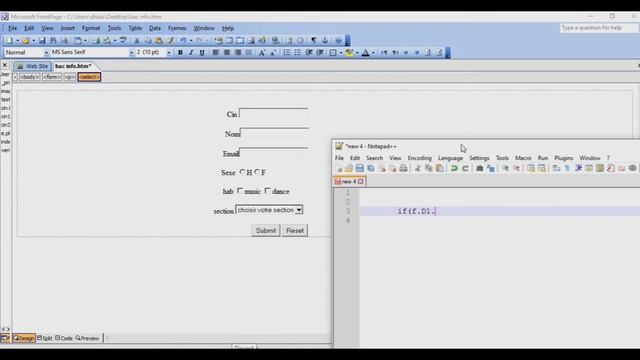640x360 pixels.
Task: Open Notepad++ Language menu
Action: point(450,158)
